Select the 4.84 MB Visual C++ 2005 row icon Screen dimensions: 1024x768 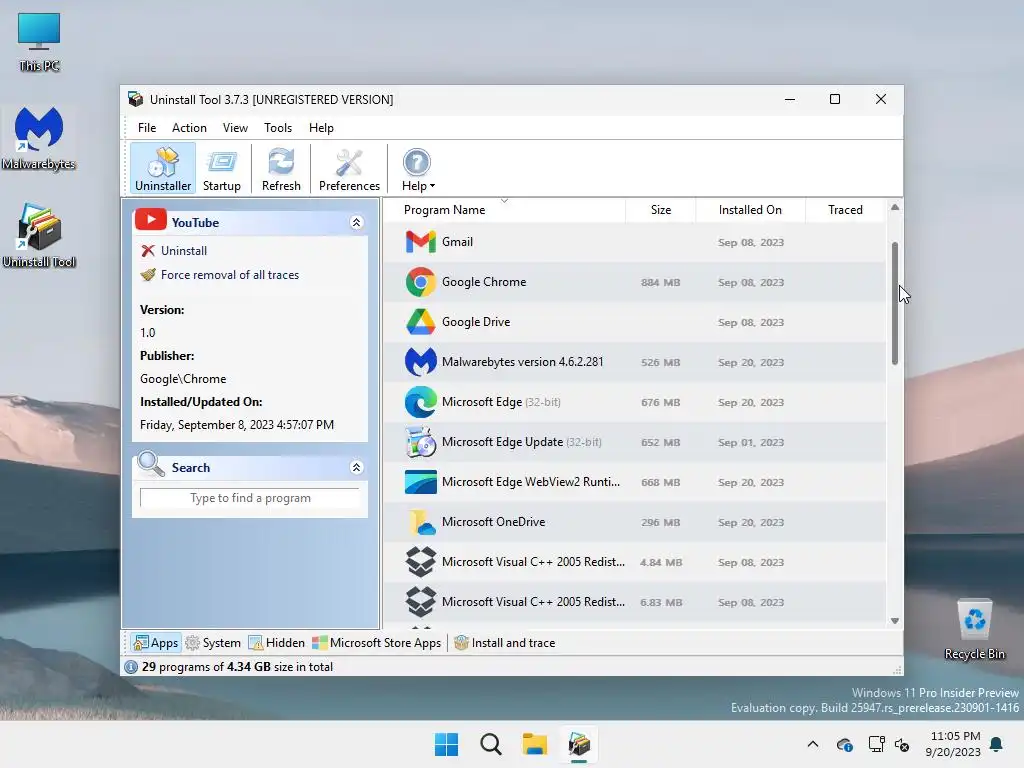[421, 562]
